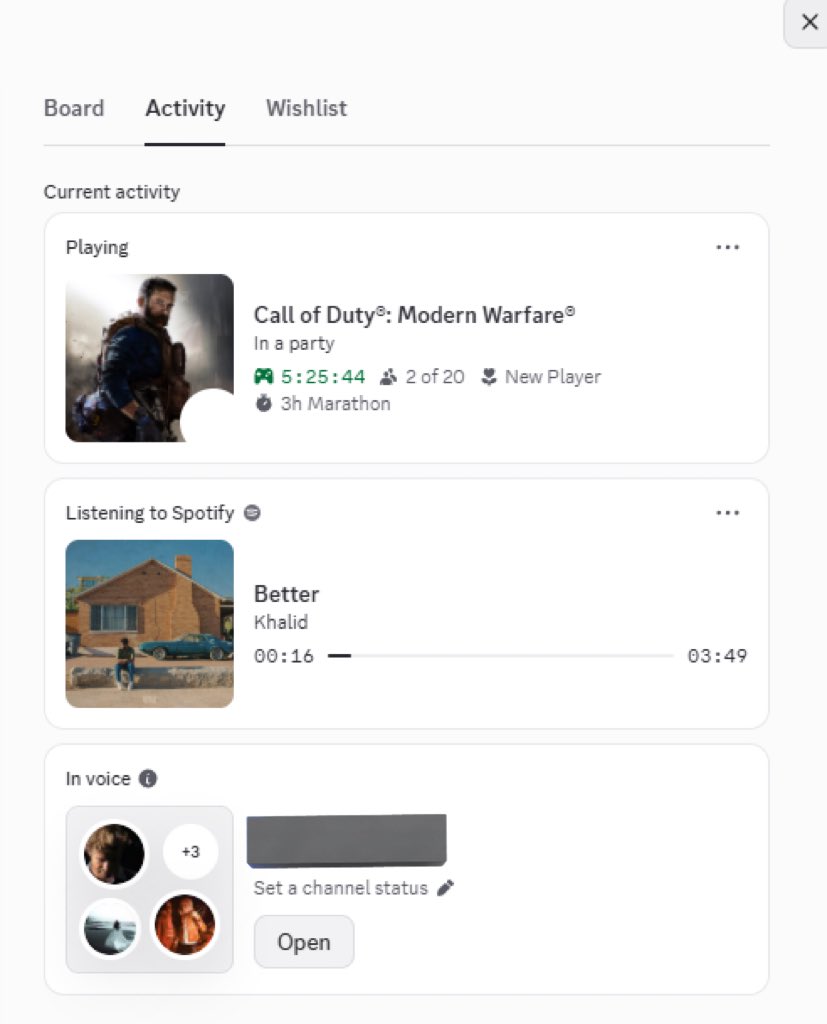Click the song duration 03:49

point(717,656)
